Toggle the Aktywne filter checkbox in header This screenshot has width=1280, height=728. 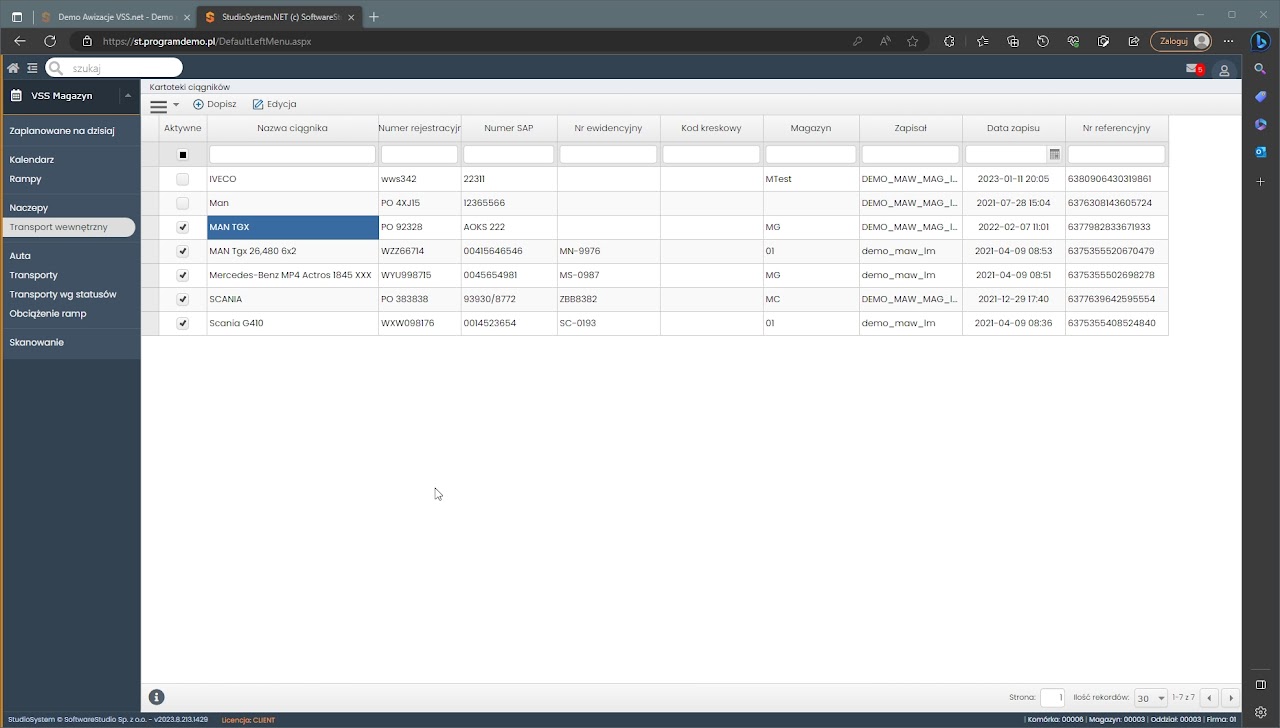182,155
